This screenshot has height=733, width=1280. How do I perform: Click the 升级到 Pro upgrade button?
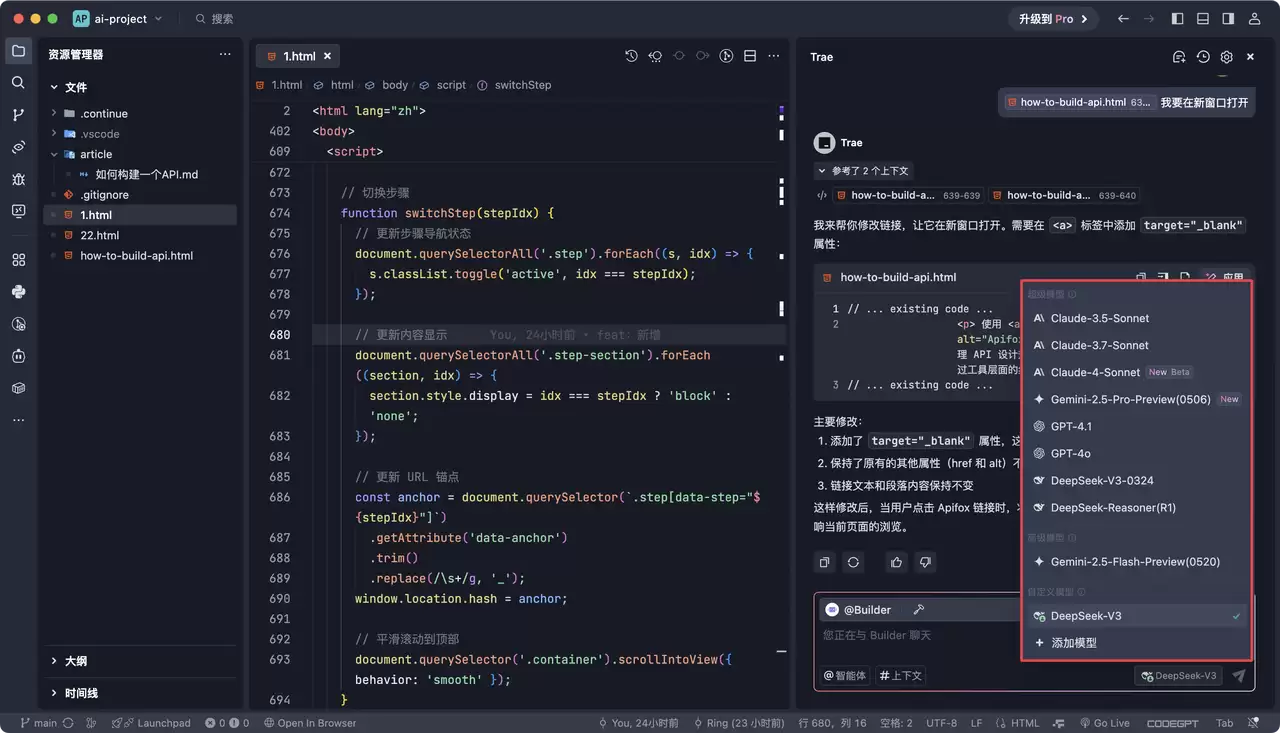[1053, 19]
